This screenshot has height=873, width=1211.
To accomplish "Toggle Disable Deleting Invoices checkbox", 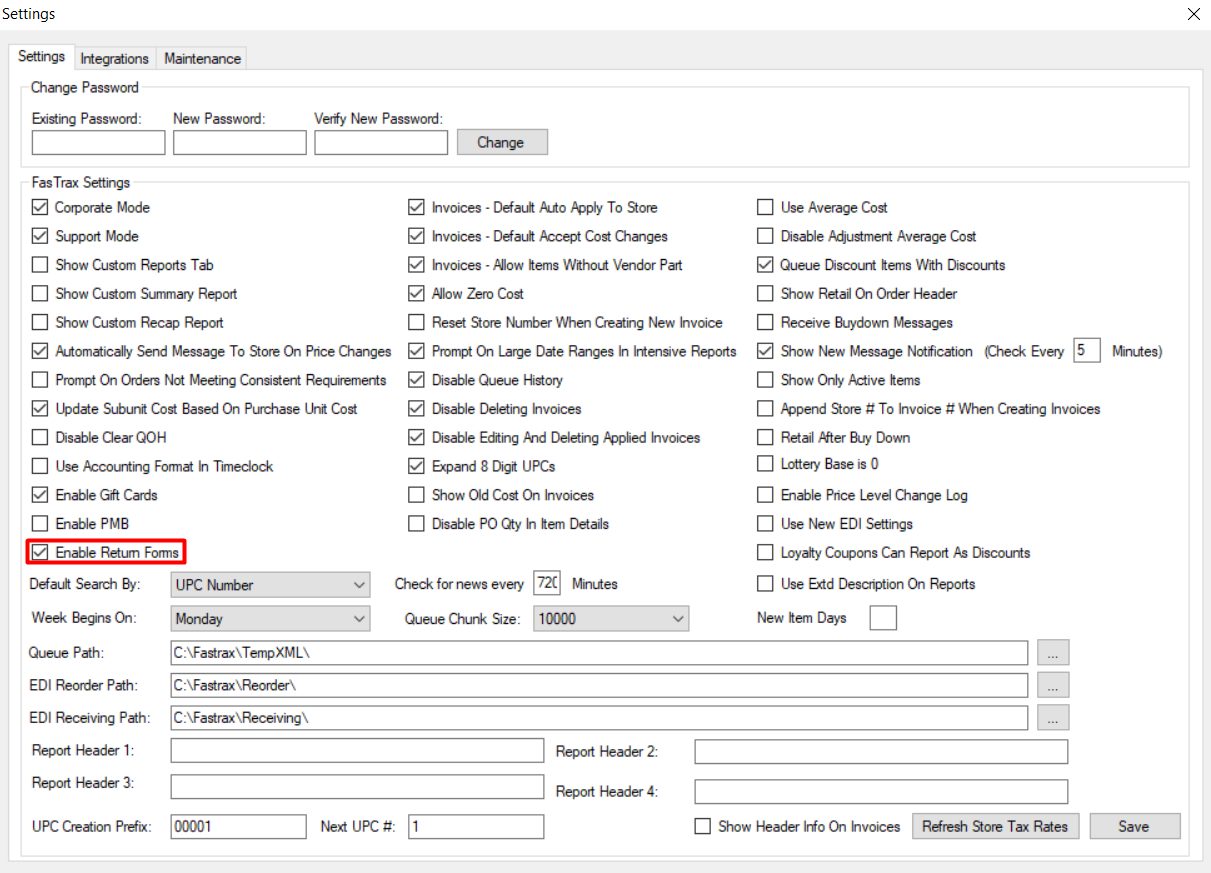I will click(x=417, y=409).
